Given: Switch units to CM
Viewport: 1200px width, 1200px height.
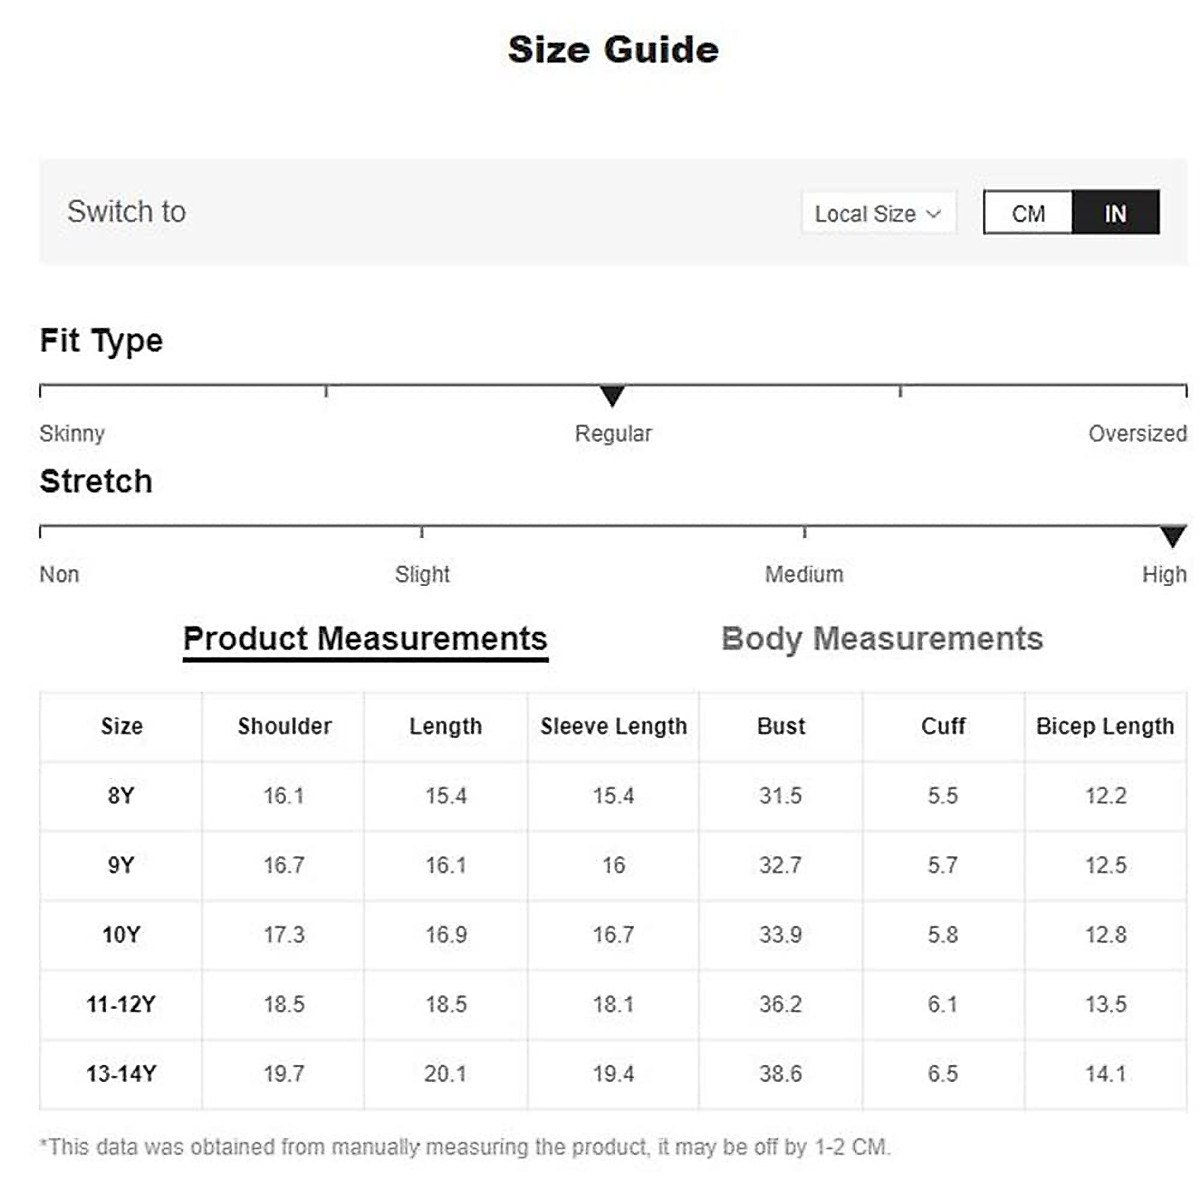Looking at the screenshot, I should tap(1028, 213).
